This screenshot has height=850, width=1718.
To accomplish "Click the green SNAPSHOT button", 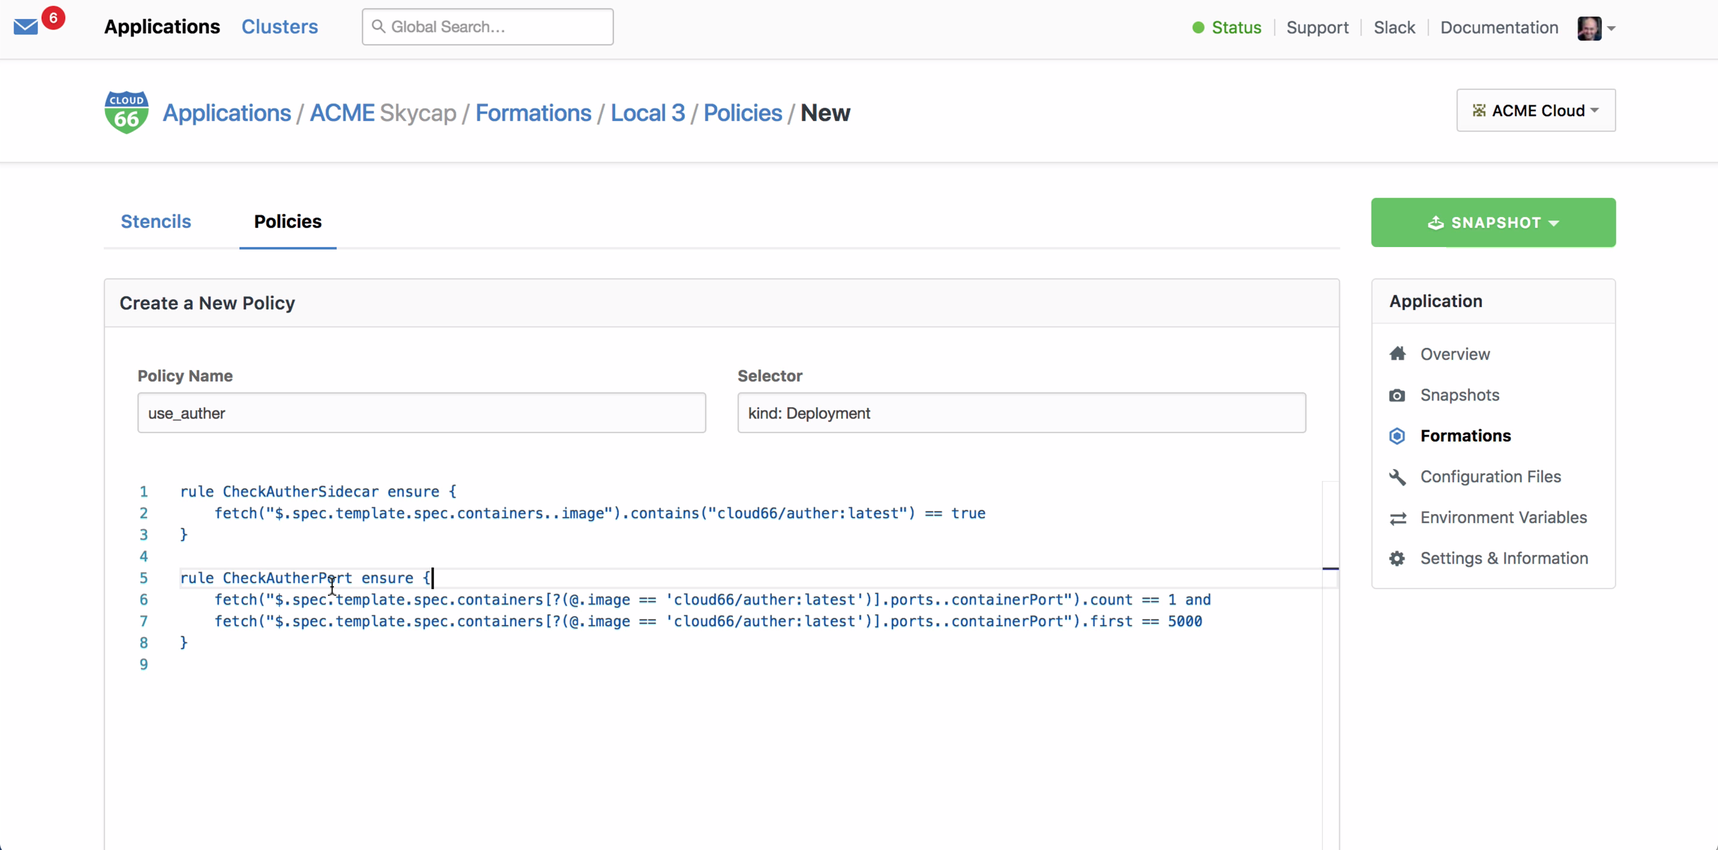I will pyautogui.click(x=1492, y=222).
